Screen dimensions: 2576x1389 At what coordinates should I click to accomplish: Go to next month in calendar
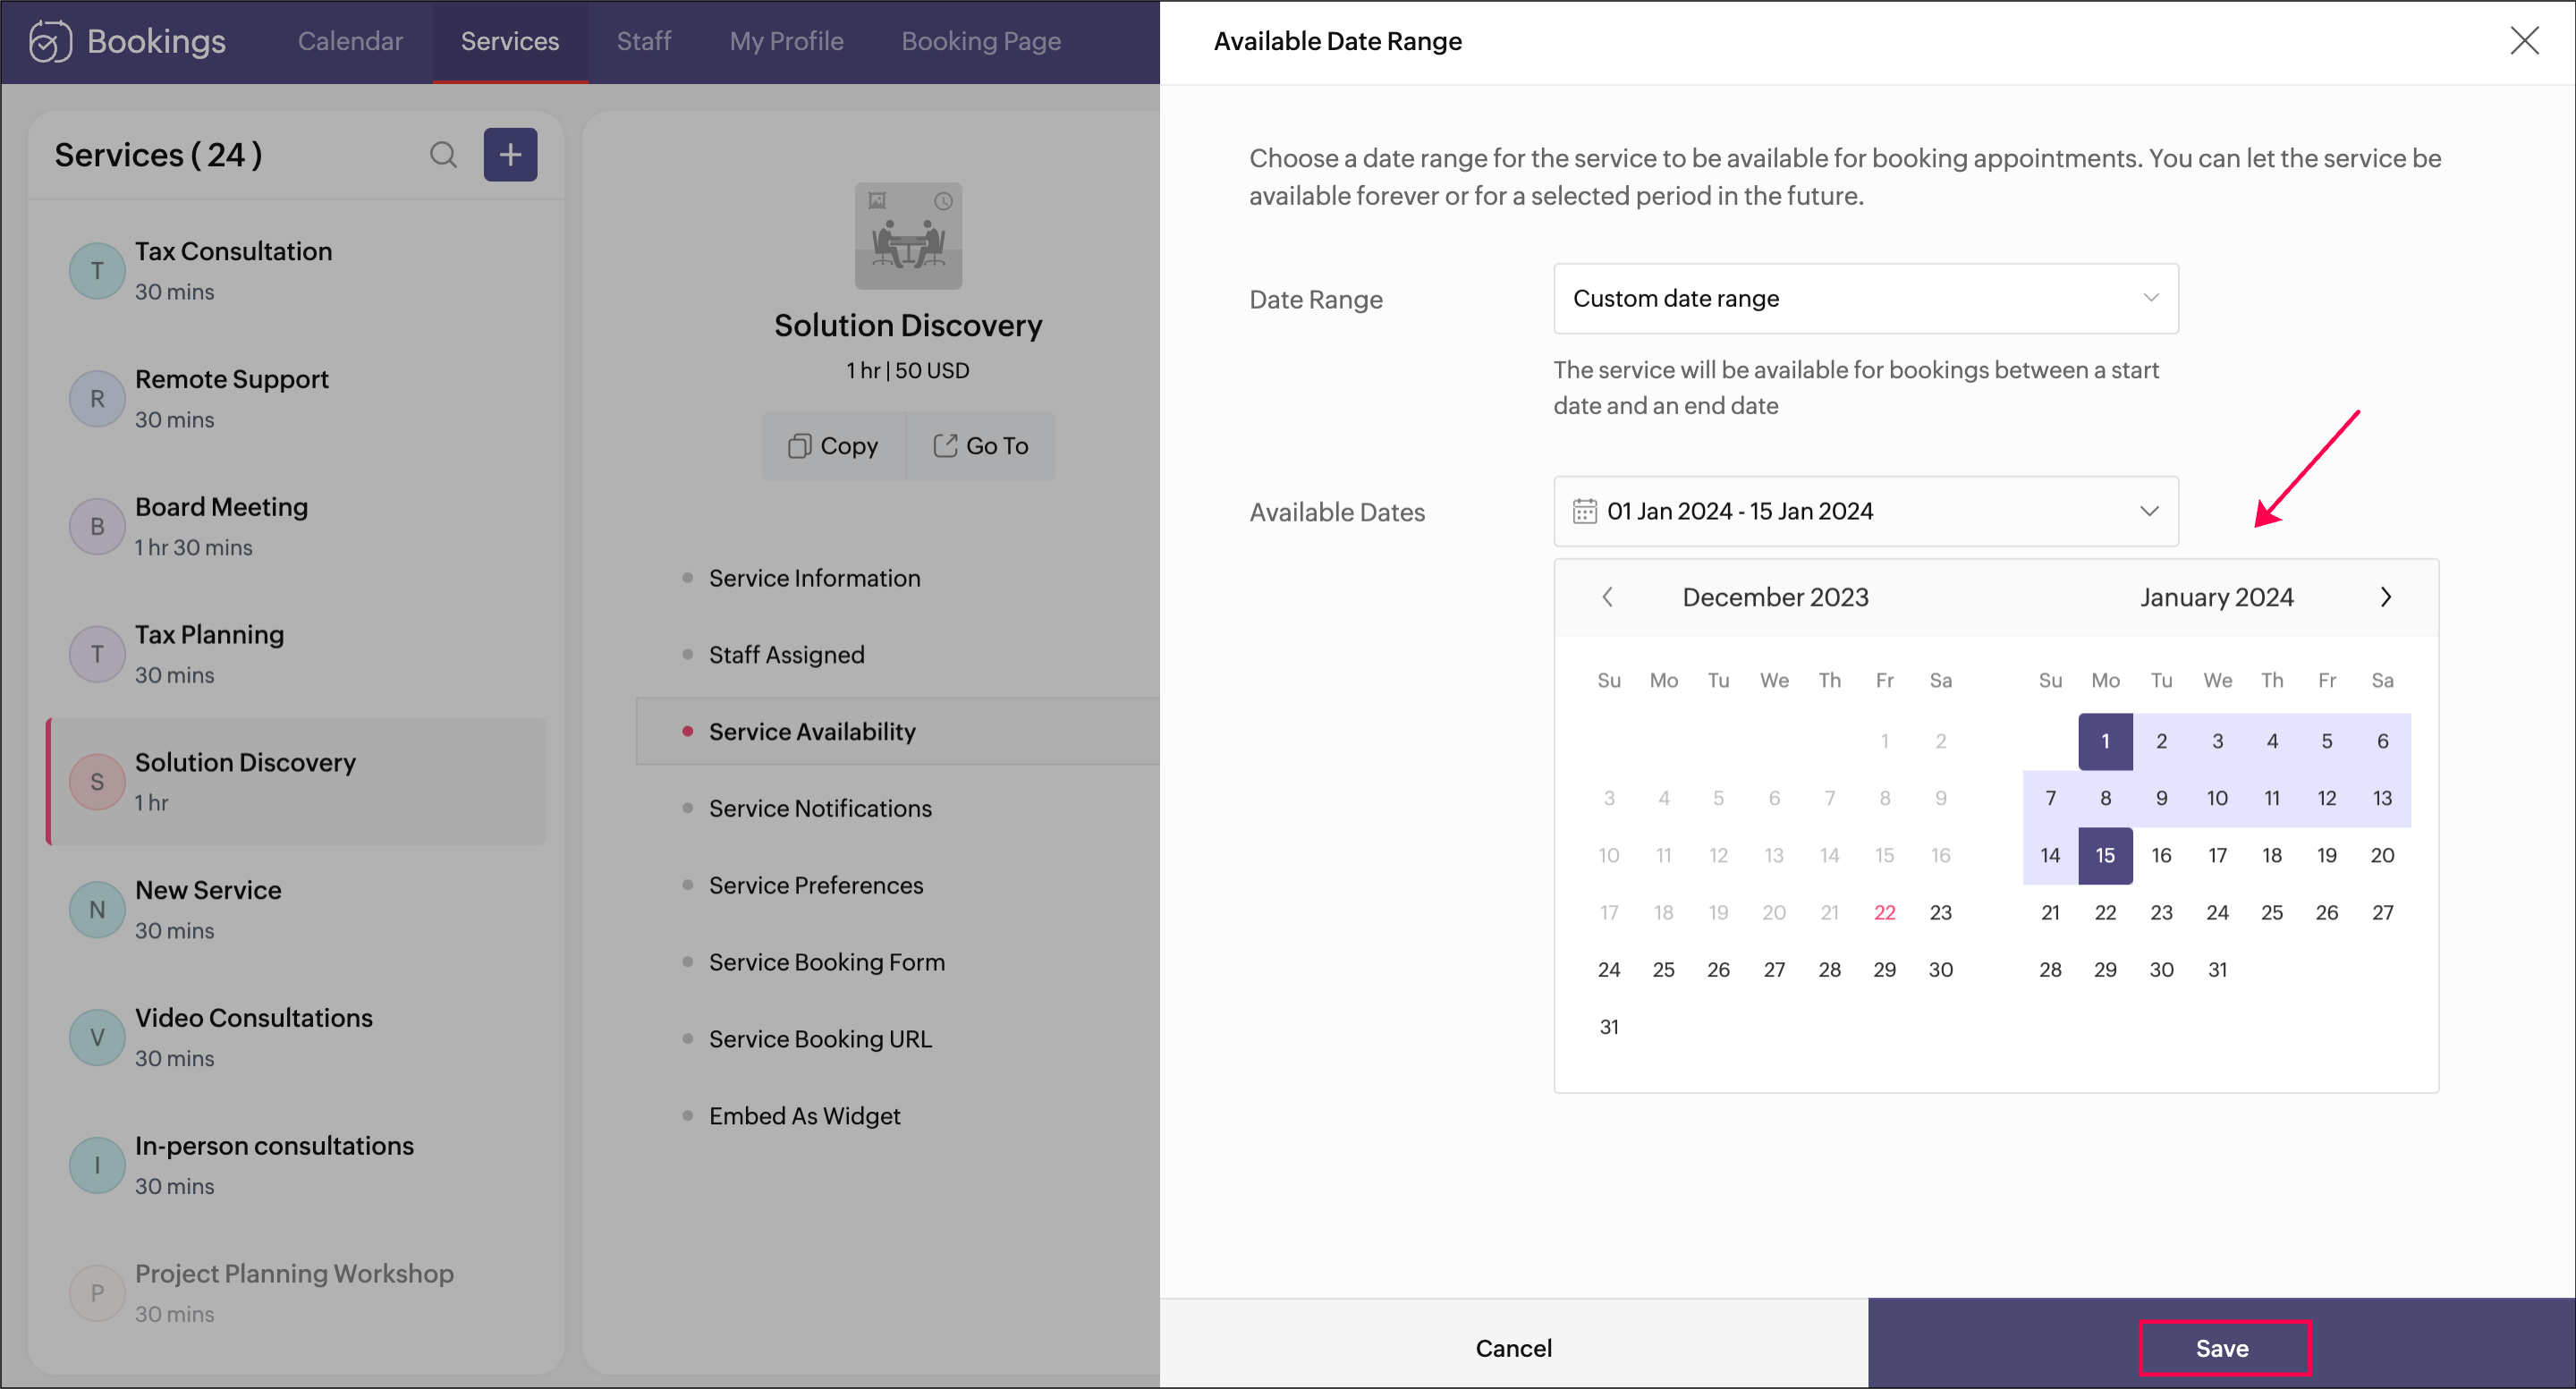2386,597
